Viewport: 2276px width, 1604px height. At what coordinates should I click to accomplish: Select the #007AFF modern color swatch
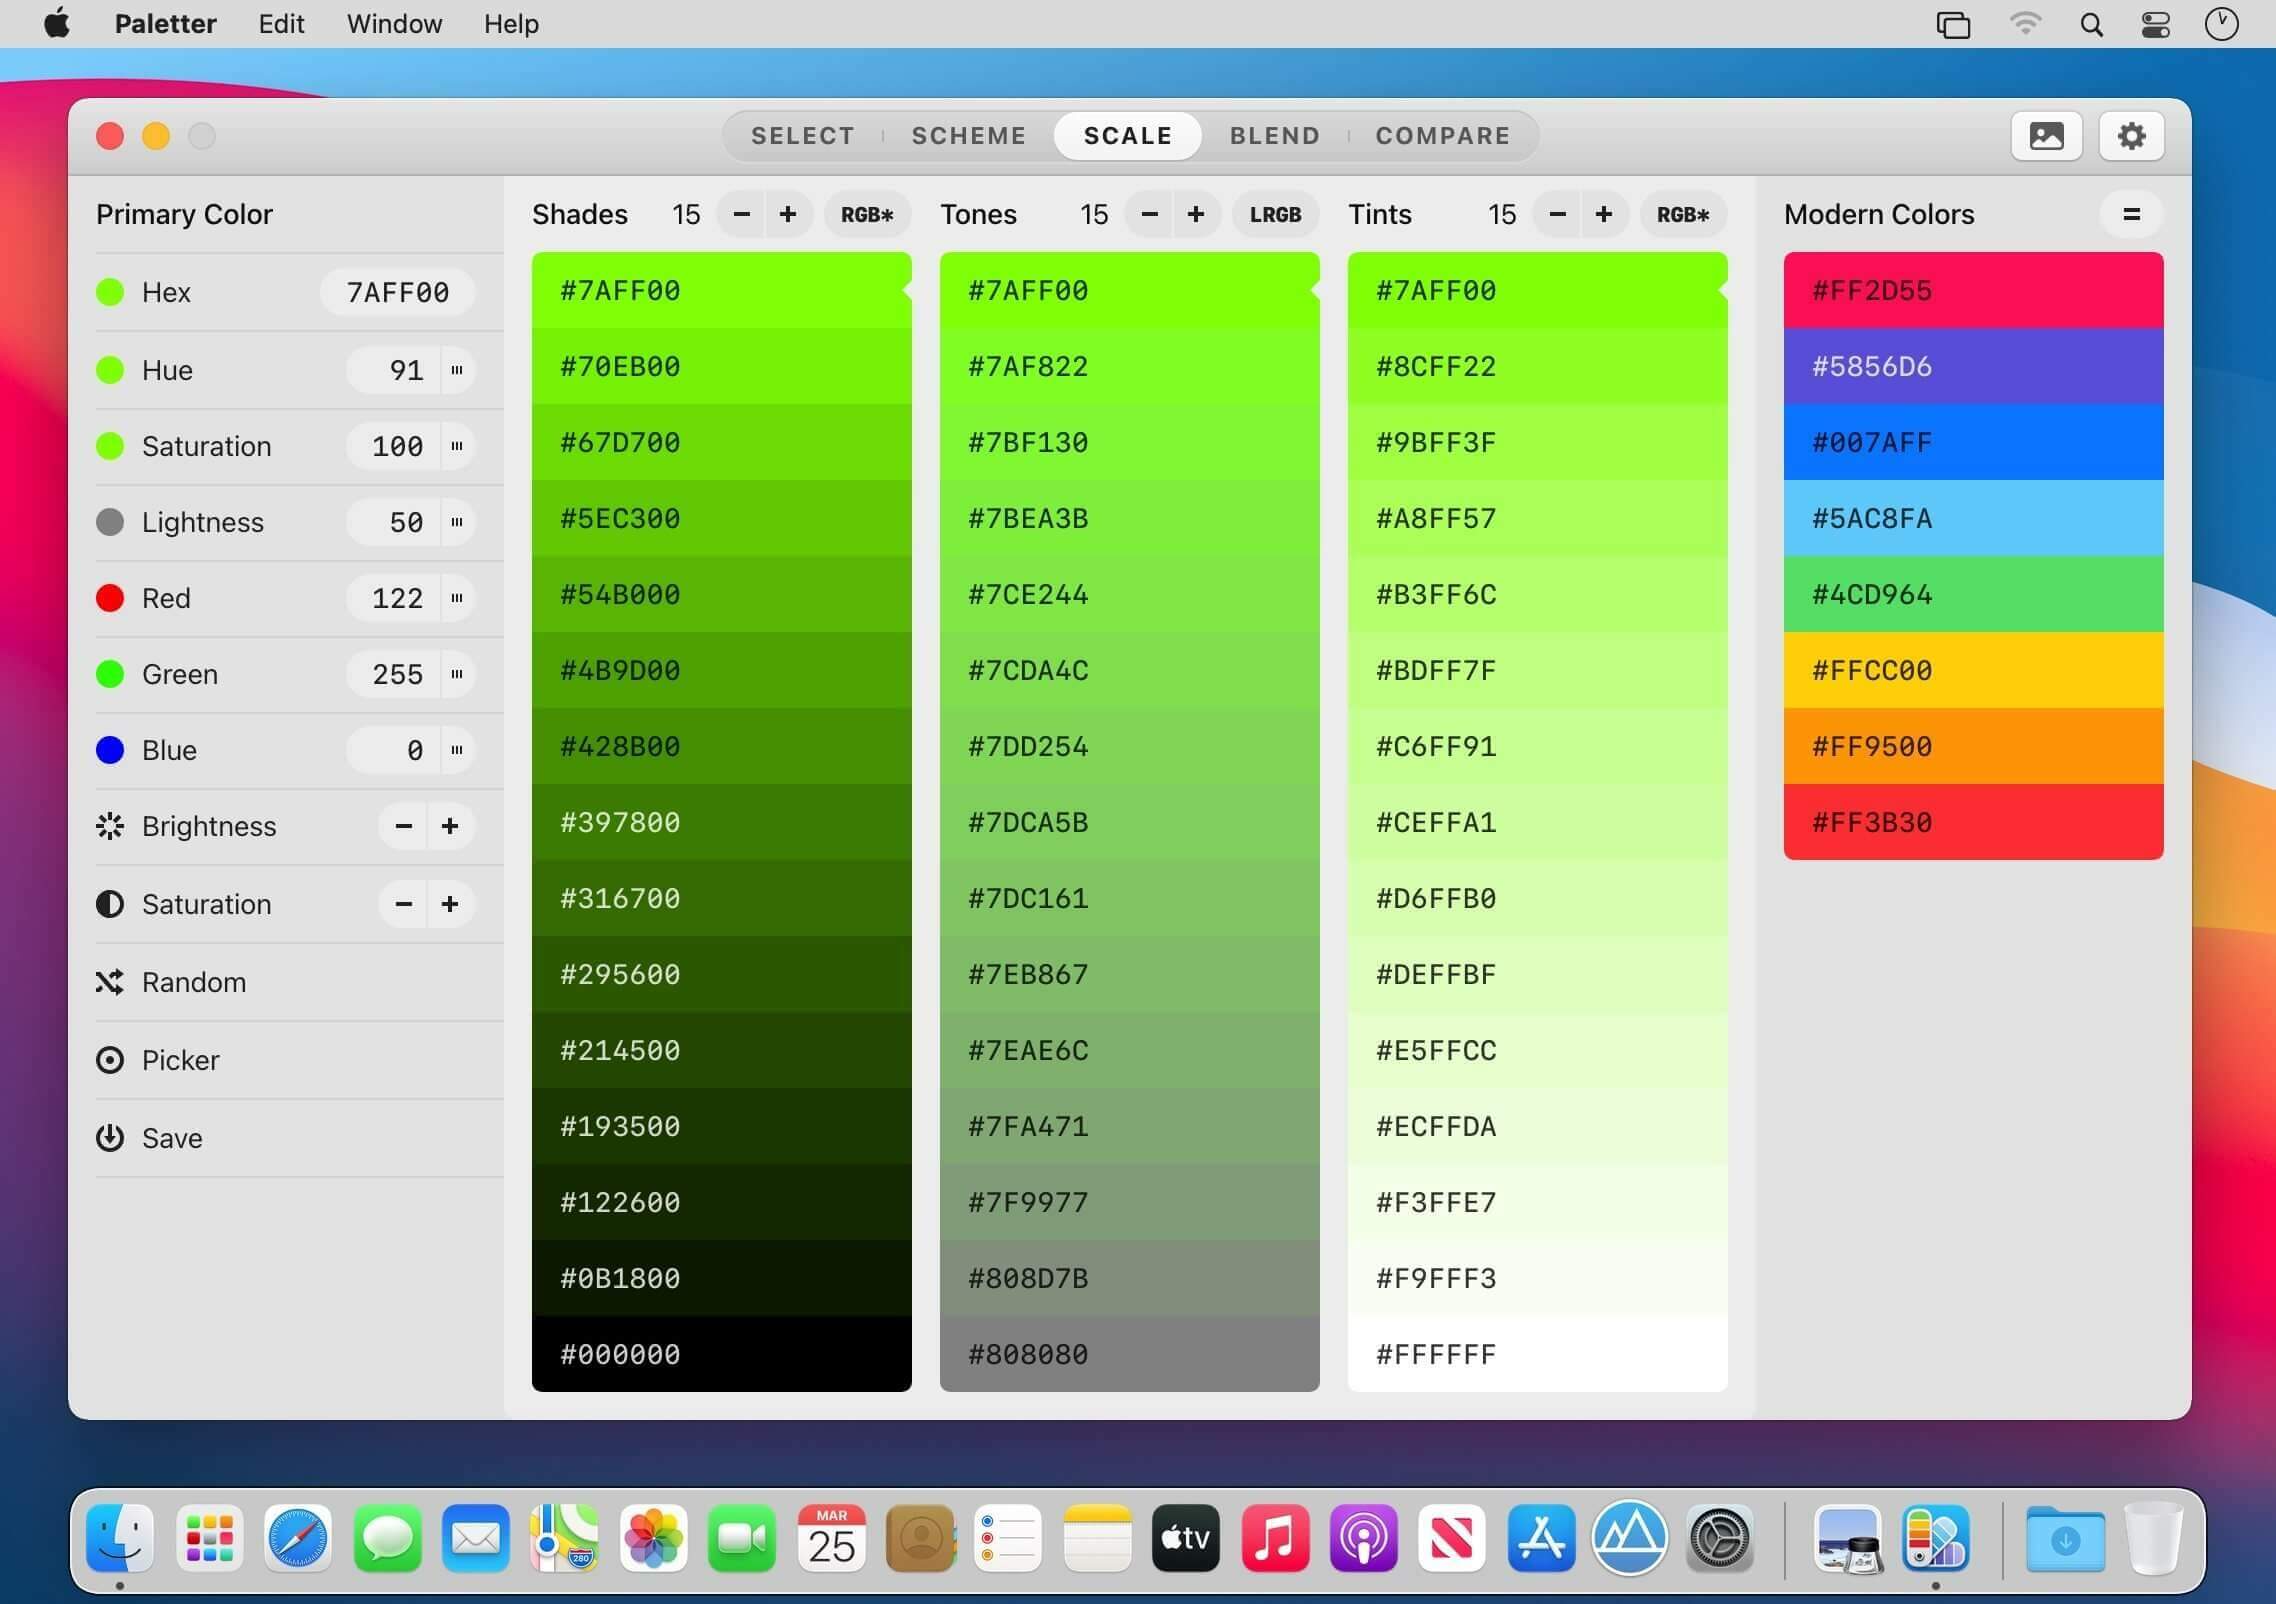tap(1973, 442)
